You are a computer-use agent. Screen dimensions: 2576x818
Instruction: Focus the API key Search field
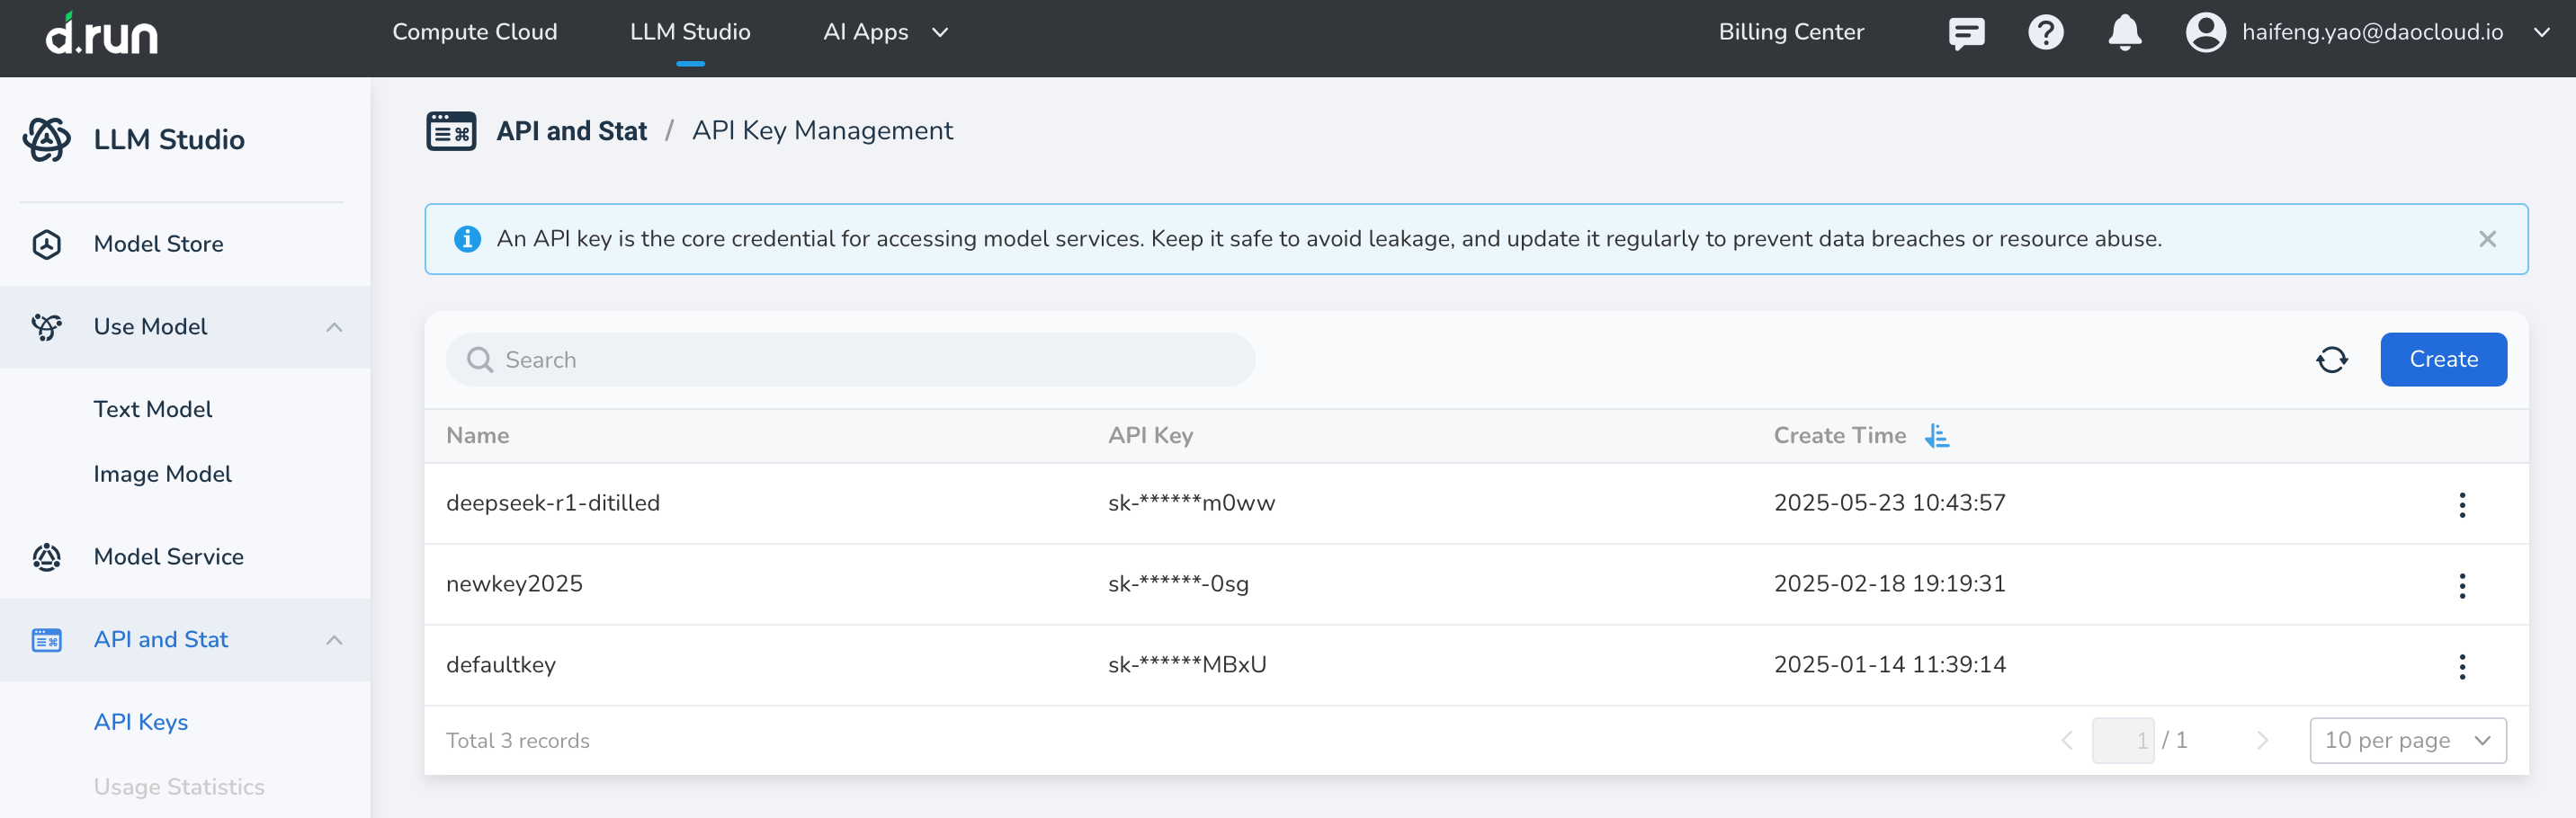click(850, 360)
